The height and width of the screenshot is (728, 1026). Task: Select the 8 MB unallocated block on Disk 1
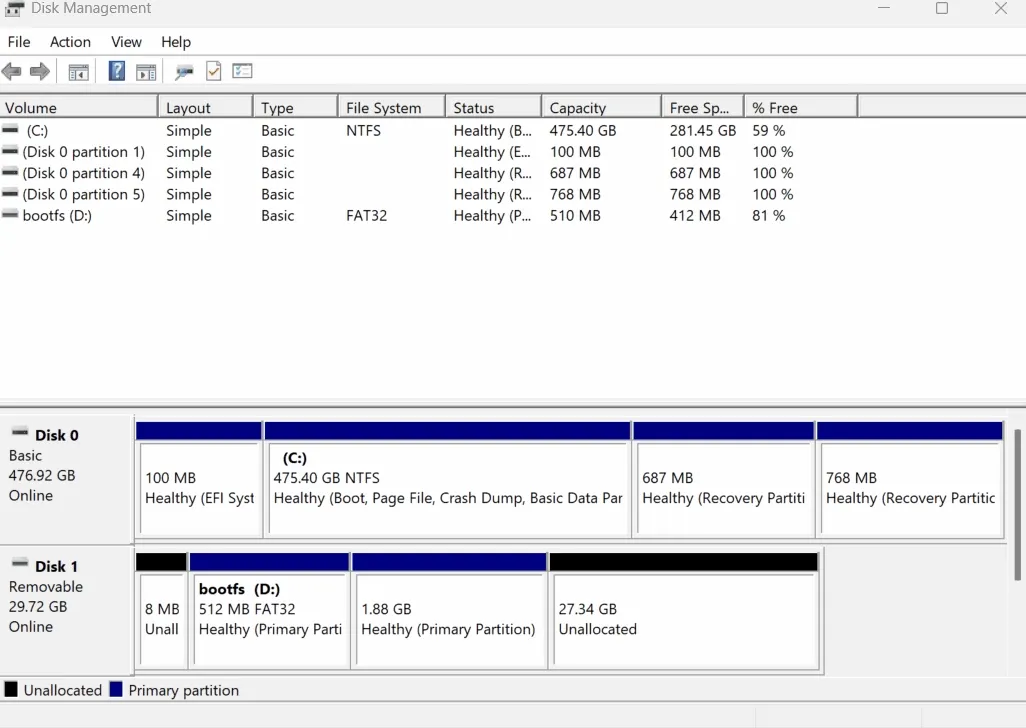162,611
